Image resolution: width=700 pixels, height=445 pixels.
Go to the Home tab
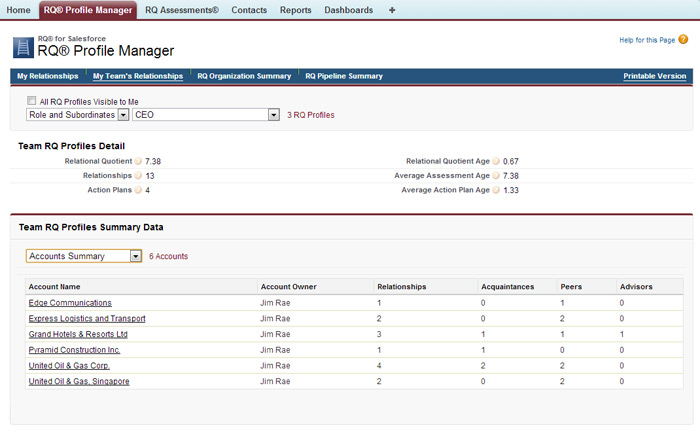pyautogui.click(x=18, y=10)
